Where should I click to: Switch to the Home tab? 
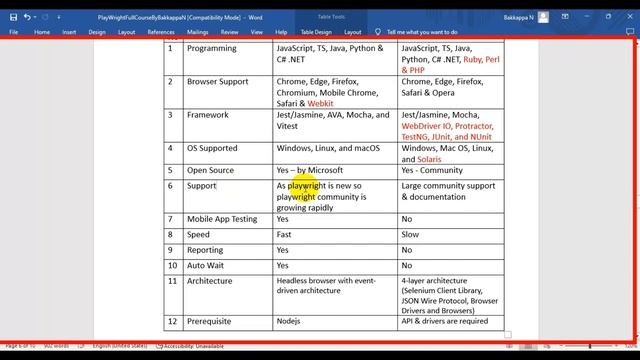(x=42, y=32)
